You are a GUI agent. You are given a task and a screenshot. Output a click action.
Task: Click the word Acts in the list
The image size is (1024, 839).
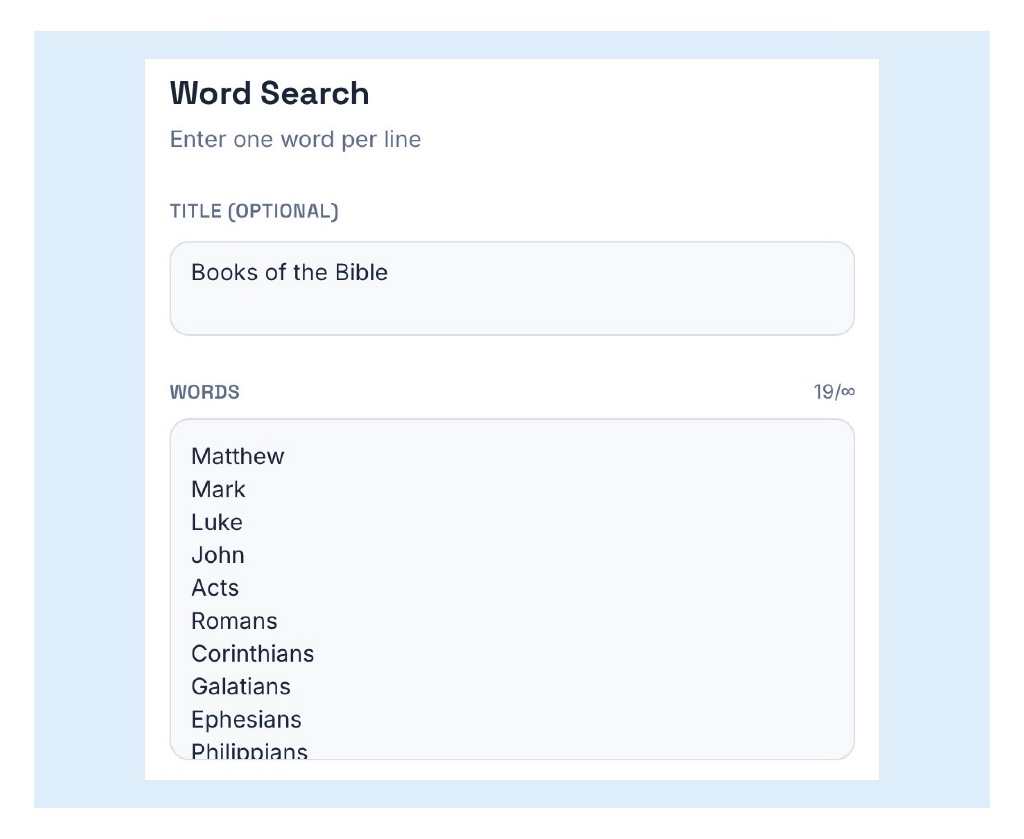point(215,588)
